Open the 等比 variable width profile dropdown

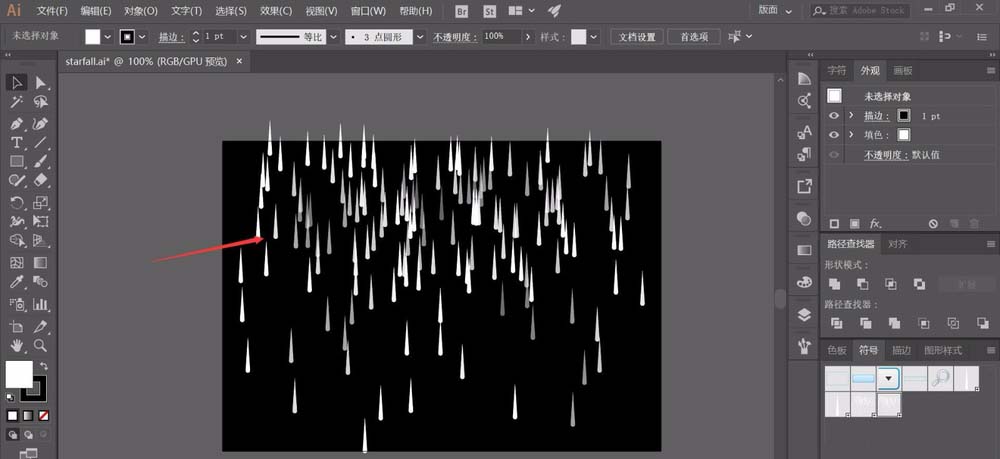pyautogui.click(x=333, y=37)
